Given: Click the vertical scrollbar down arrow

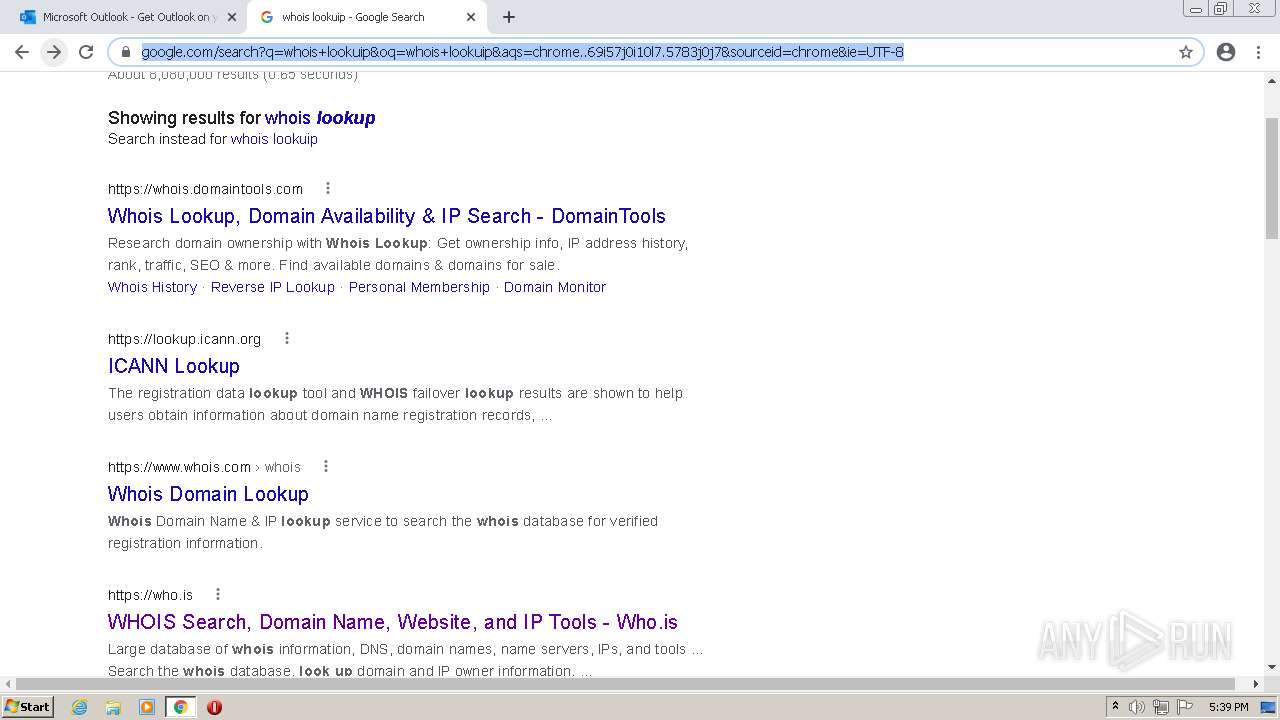Looking at the screenshot, I should pyautogui.click(x=1272, y=668).
